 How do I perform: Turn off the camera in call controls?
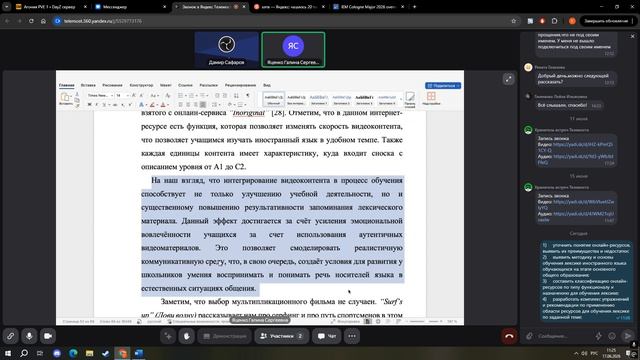click(x=48, y=336)
